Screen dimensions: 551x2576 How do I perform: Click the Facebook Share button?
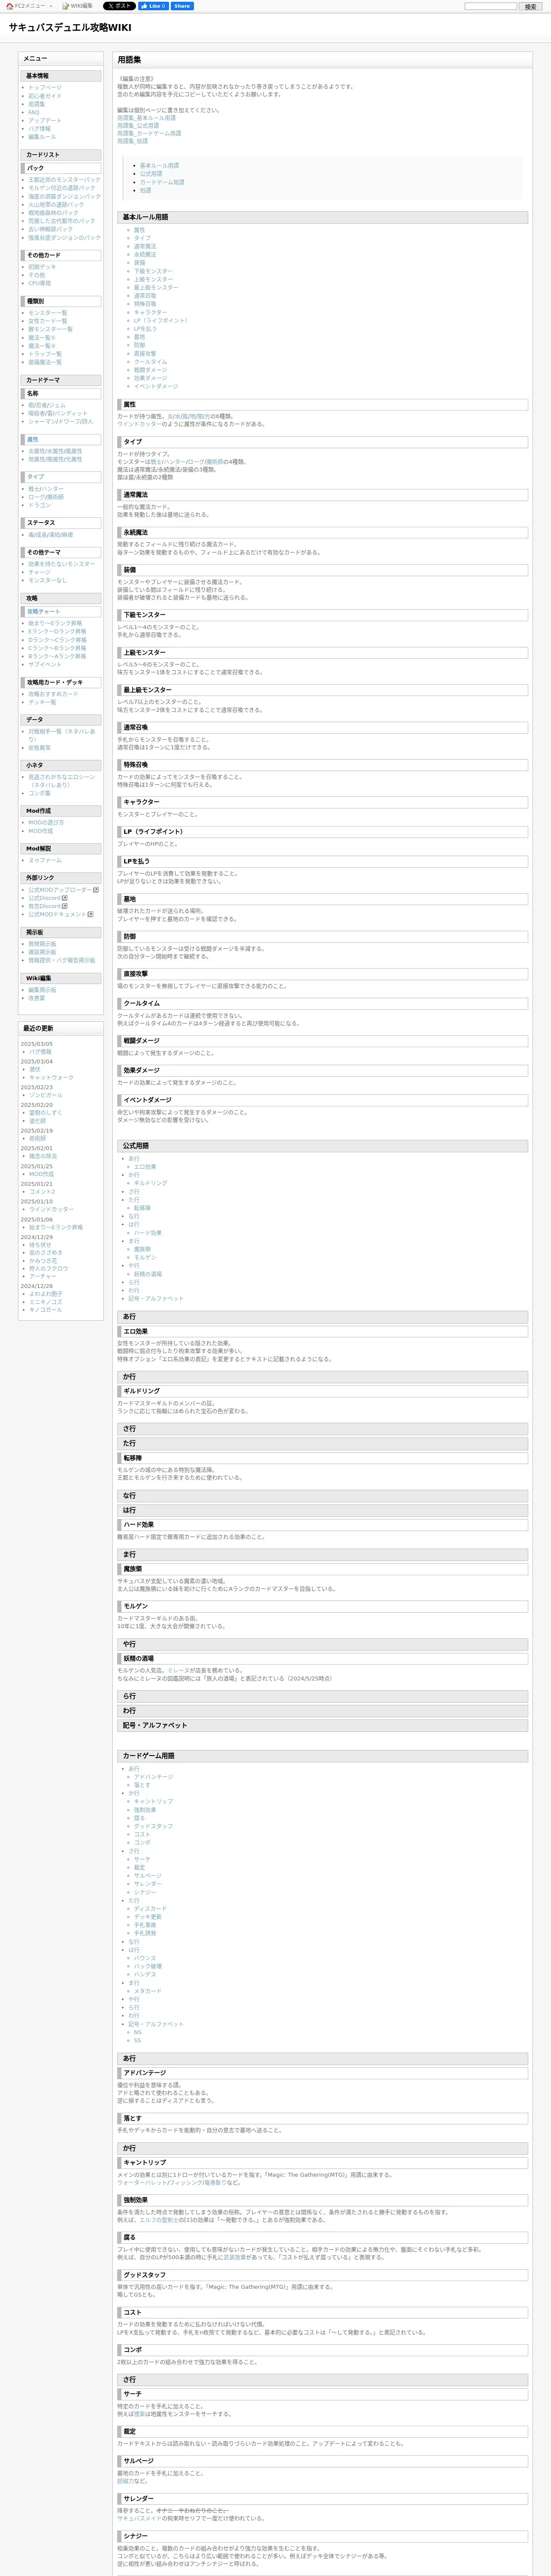pos(181,6)
